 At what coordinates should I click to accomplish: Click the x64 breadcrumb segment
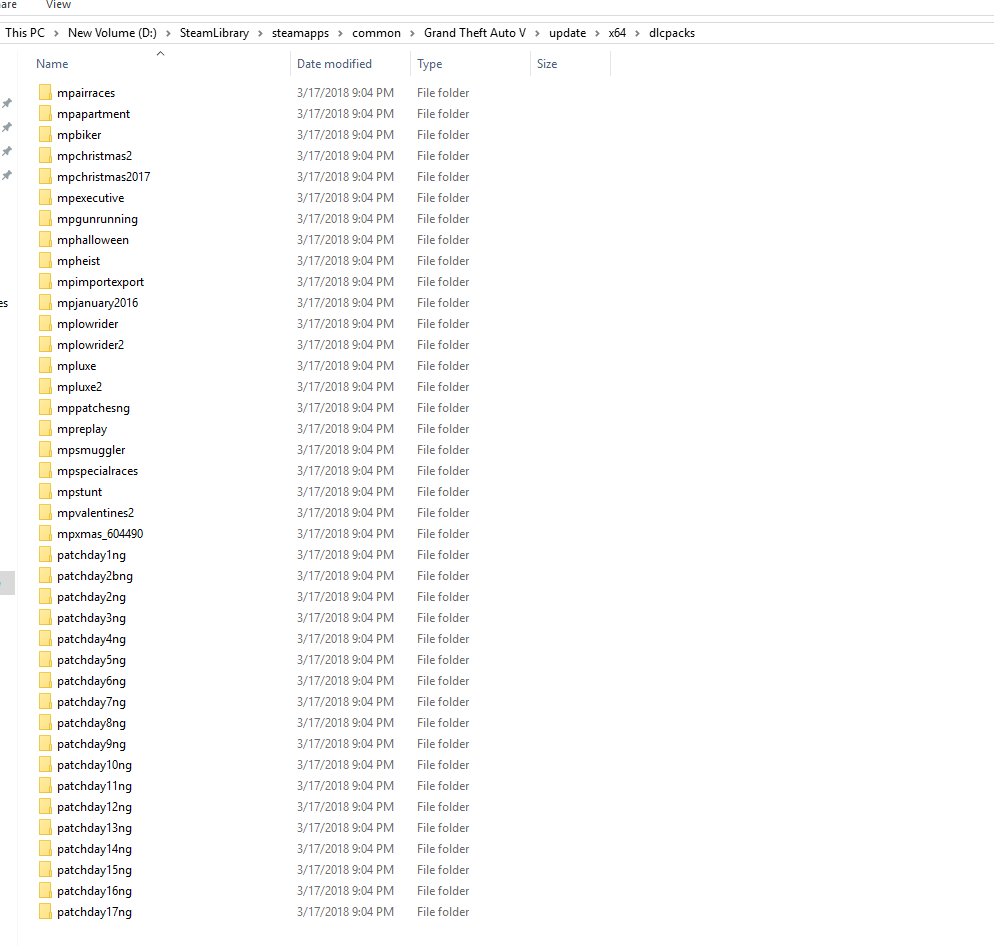(617, 33)
